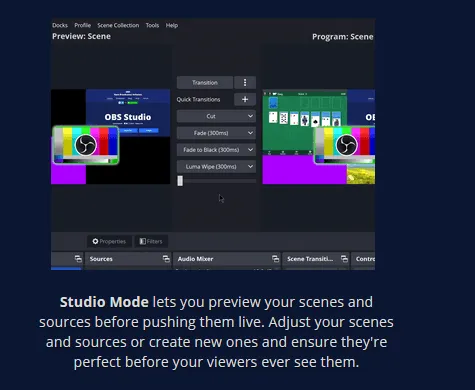Click the Transition button
The height and width of the screenshot is (390, 475).
[205, 82]
